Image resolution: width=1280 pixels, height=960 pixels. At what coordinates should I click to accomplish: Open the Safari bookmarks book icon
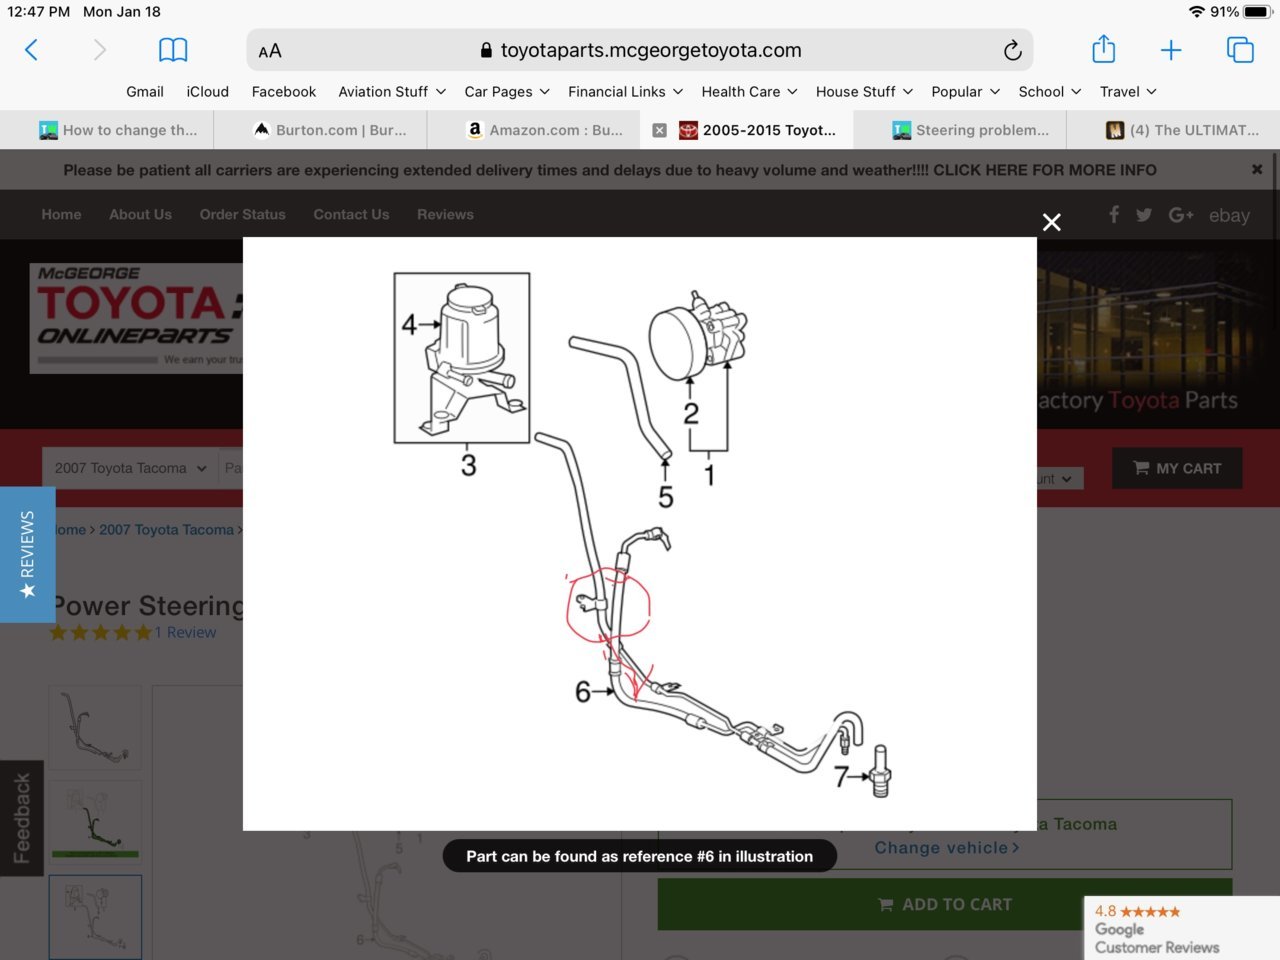tap(173, 50)
